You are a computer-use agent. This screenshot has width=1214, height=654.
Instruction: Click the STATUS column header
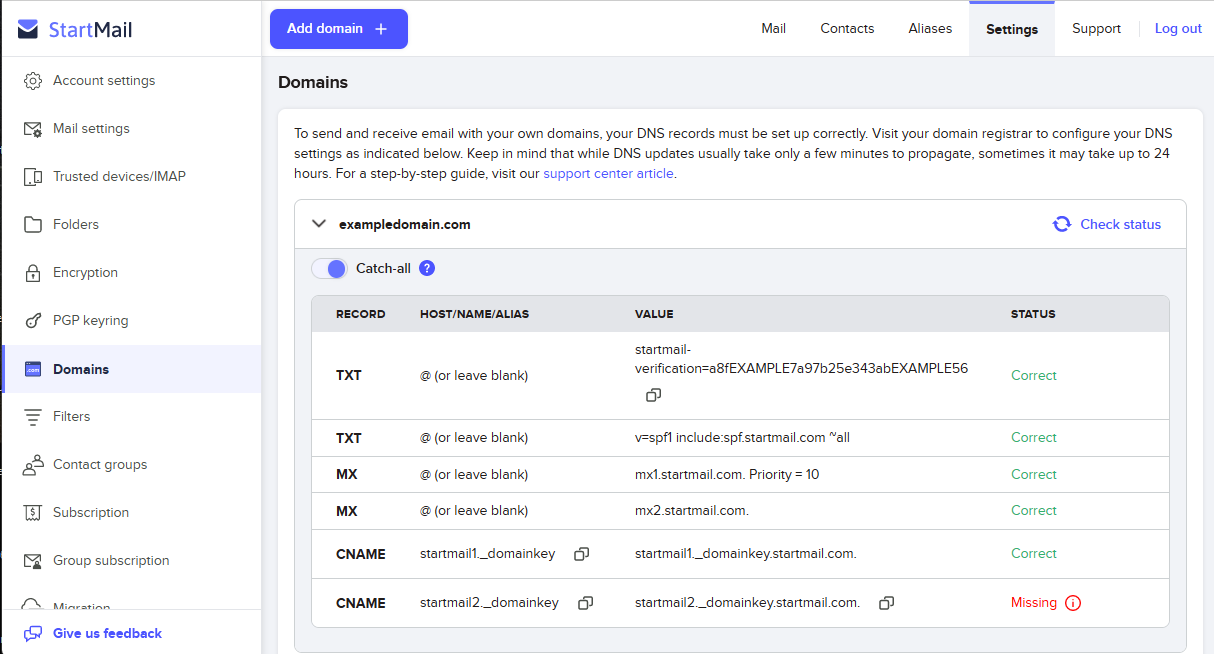[1033, 314]
